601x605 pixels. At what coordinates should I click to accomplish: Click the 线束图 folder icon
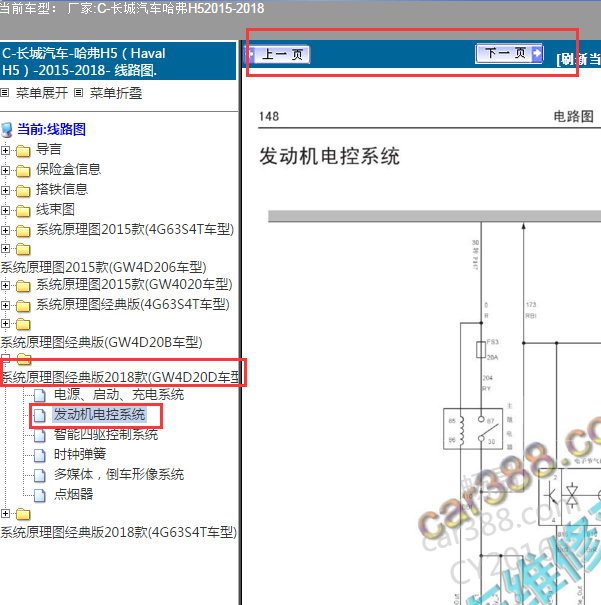(x=23, y=211)
